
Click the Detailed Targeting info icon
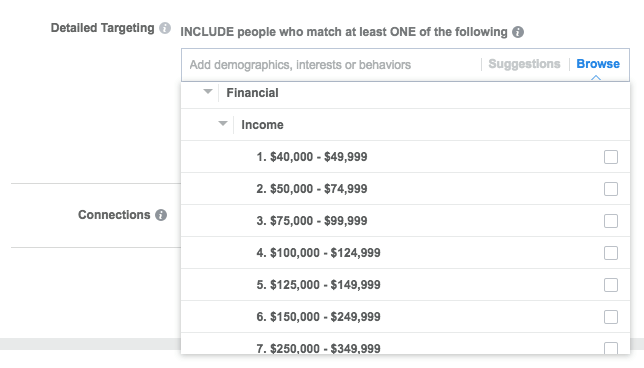(165, 28)
